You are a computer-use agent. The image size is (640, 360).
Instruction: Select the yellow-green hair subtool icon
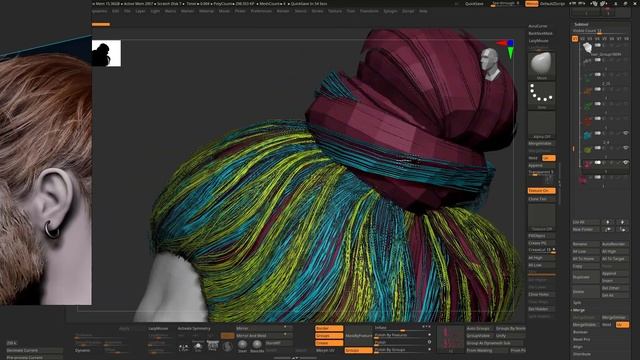point(587,150)
